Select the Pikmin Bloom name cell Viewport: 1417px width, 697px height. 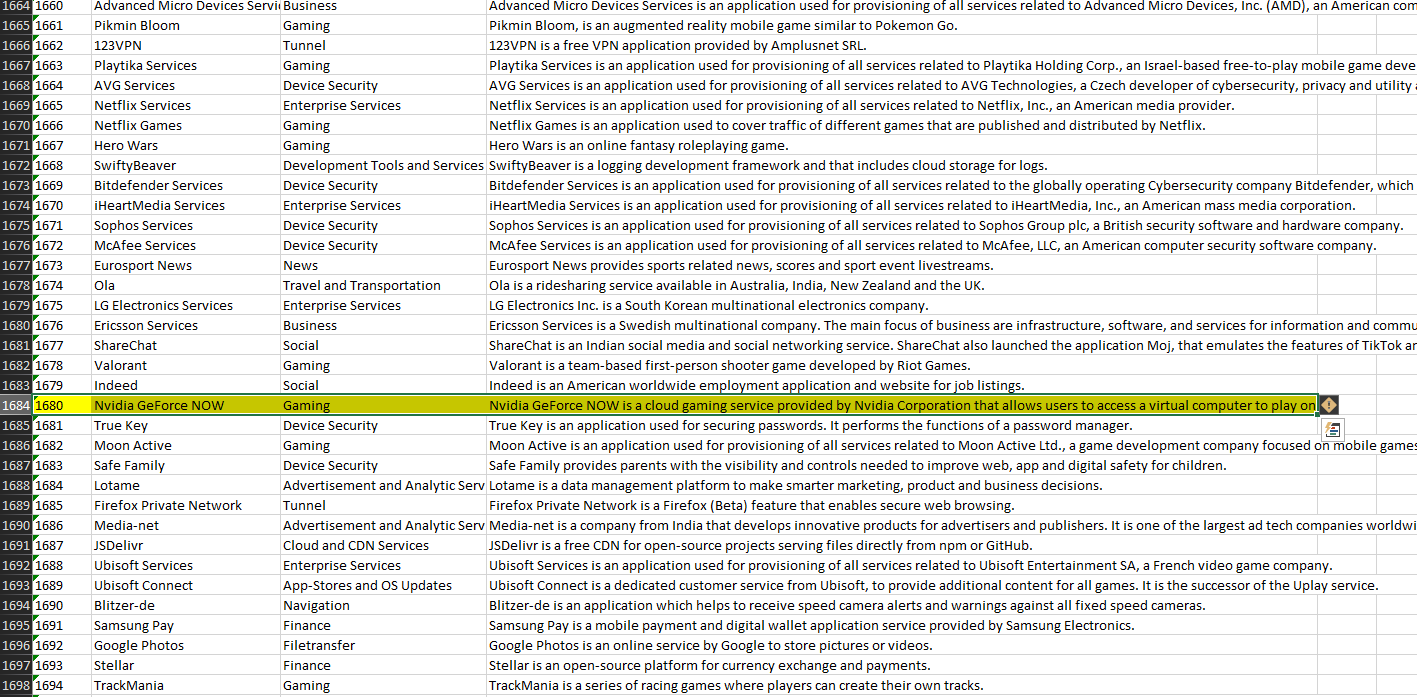click(186, 25)
